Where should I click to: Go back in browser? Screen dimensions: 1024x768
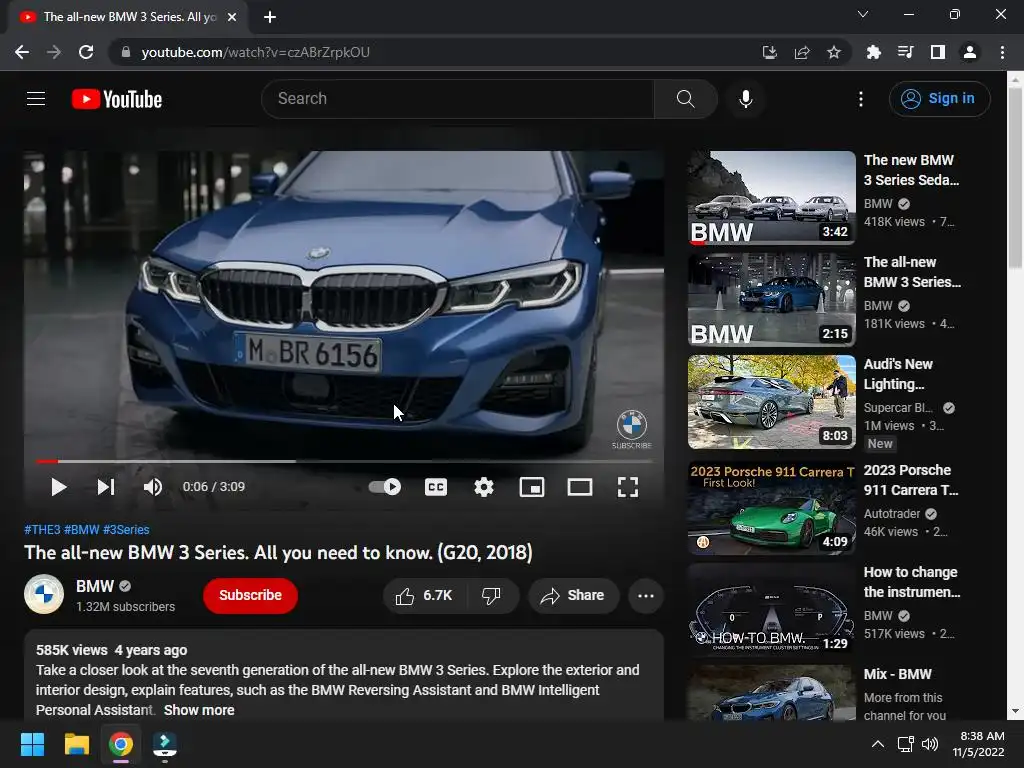tap(22, 52)
